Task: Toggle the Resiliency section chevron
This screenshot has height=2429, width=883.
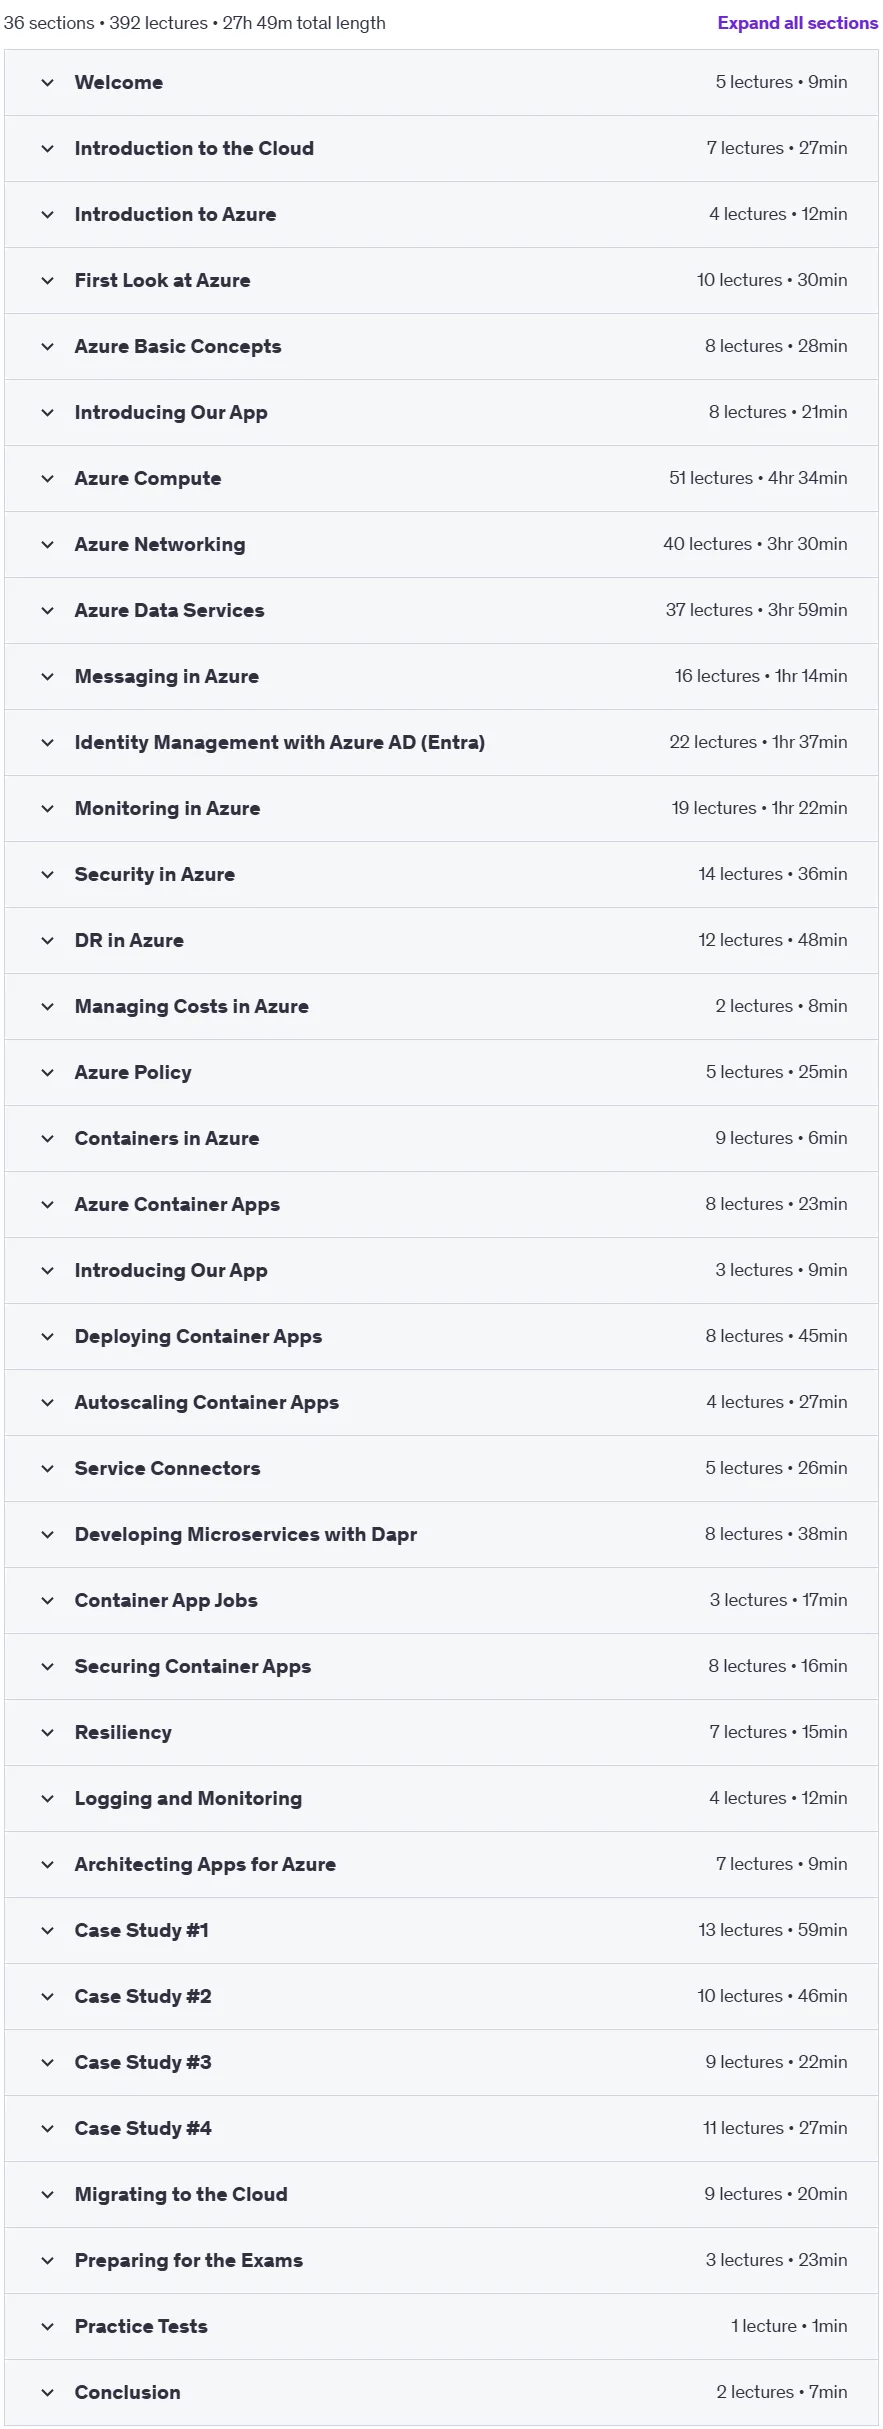Action: click(x=47, y=1733)
